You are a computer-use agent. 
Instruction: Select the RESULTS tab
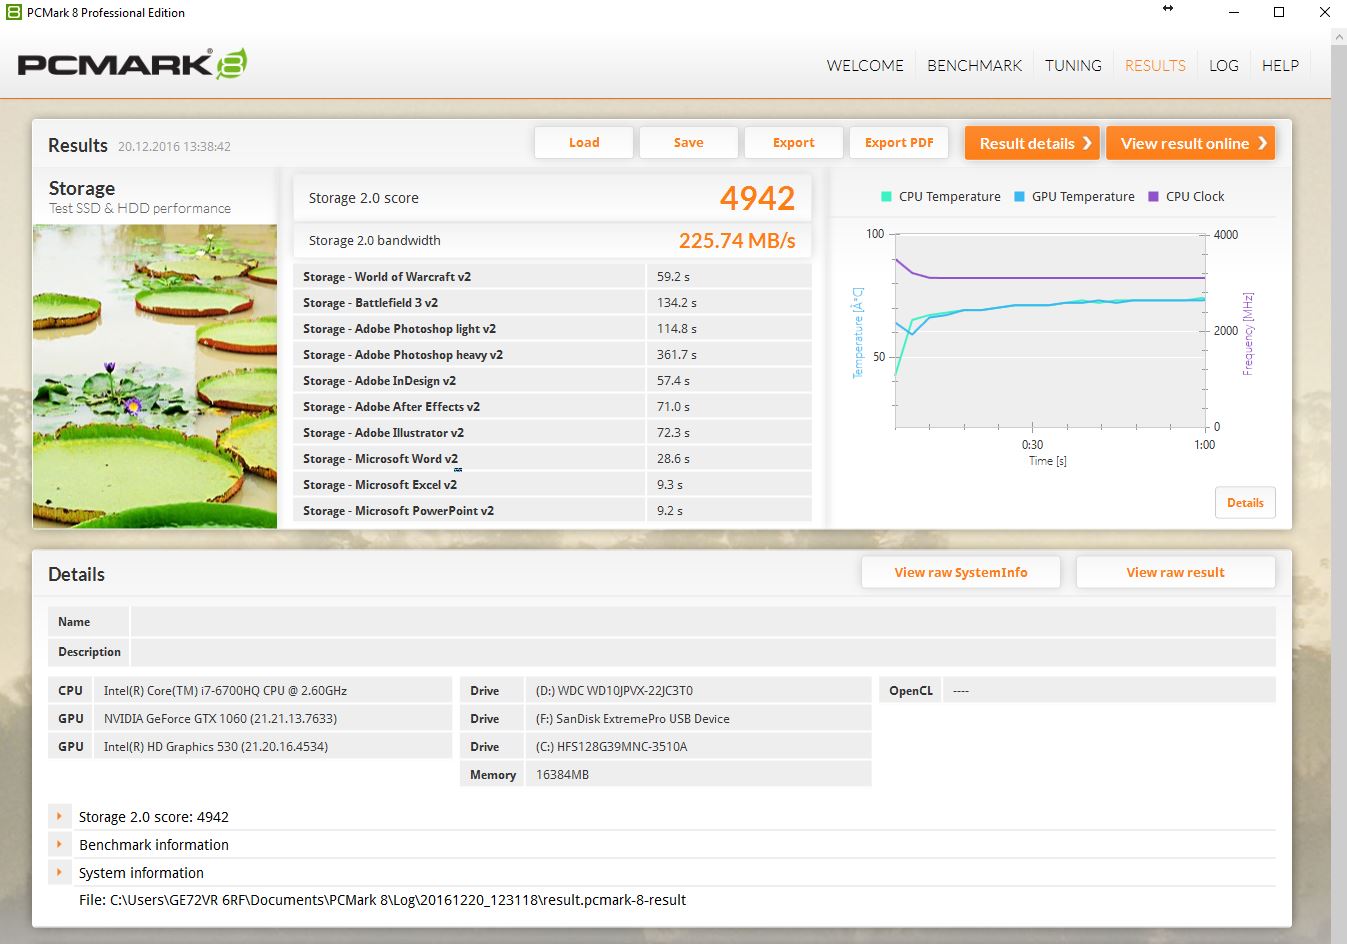pos(1155,65)
